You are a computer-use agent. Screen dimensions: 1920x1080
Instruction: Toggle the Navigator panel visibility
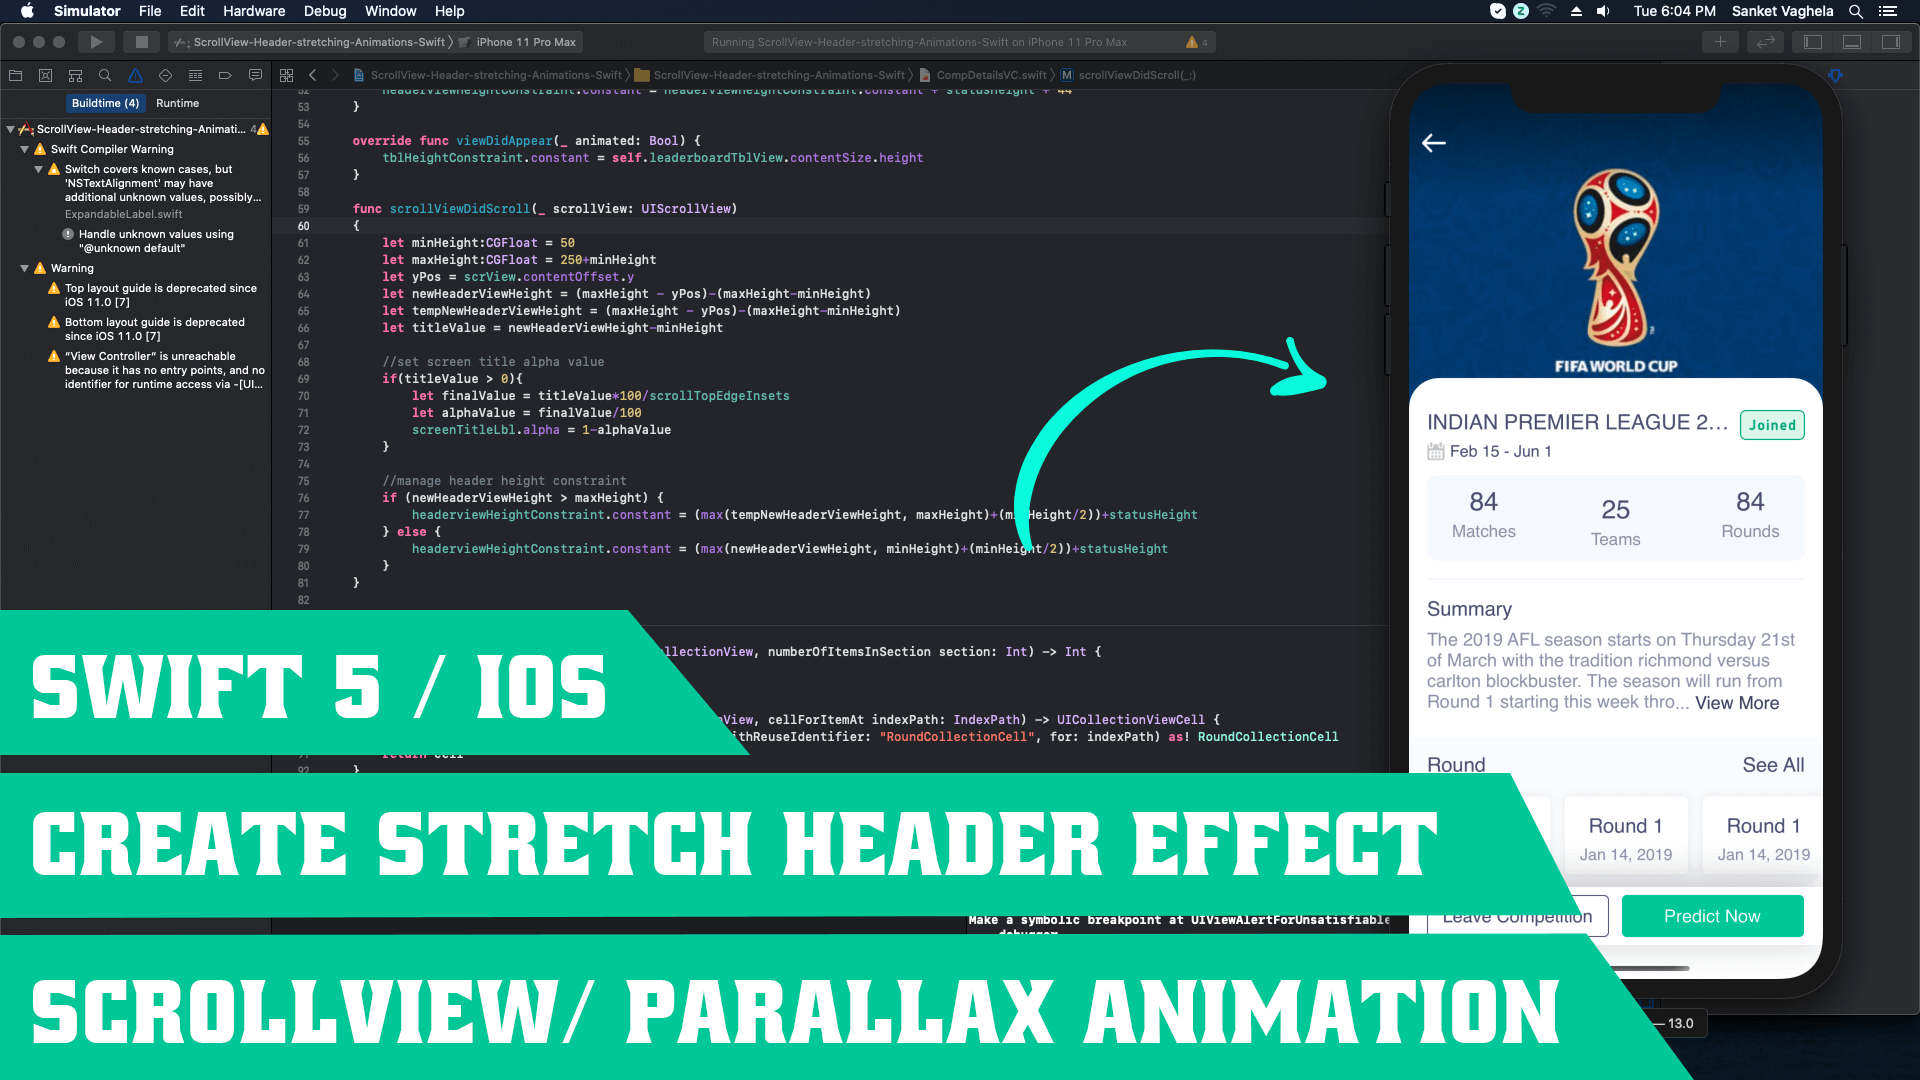pyautogui.click(x=1813, y=42)
